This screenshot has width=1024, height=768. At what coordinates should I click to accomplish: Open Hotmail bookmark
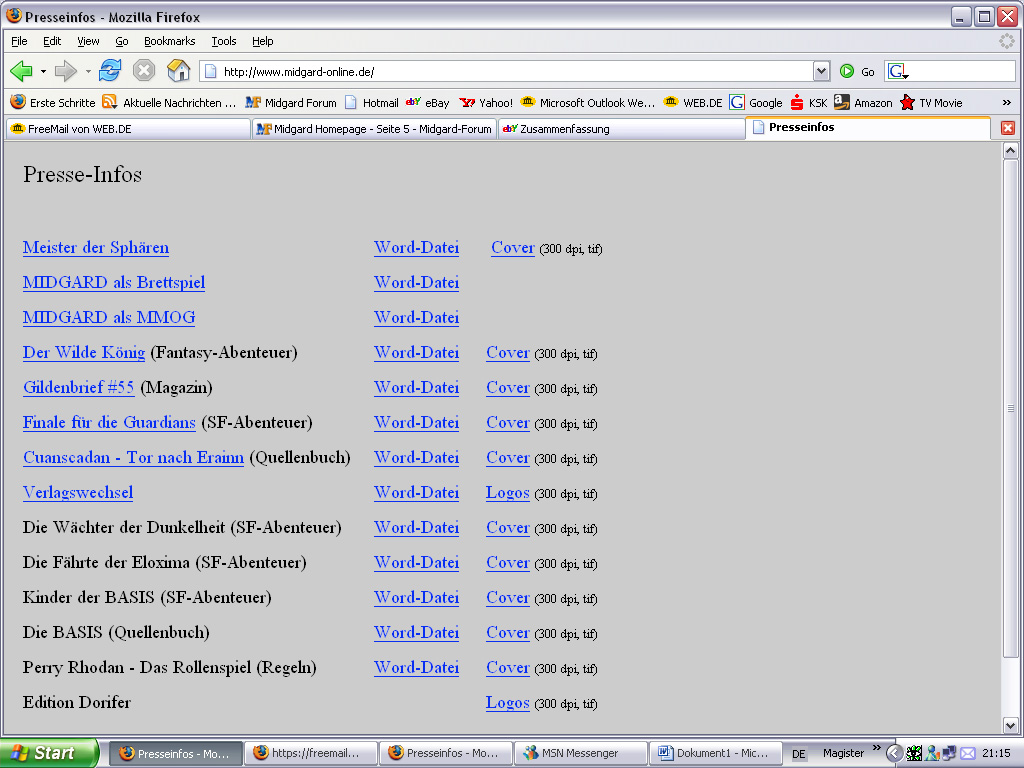point(371,103)
